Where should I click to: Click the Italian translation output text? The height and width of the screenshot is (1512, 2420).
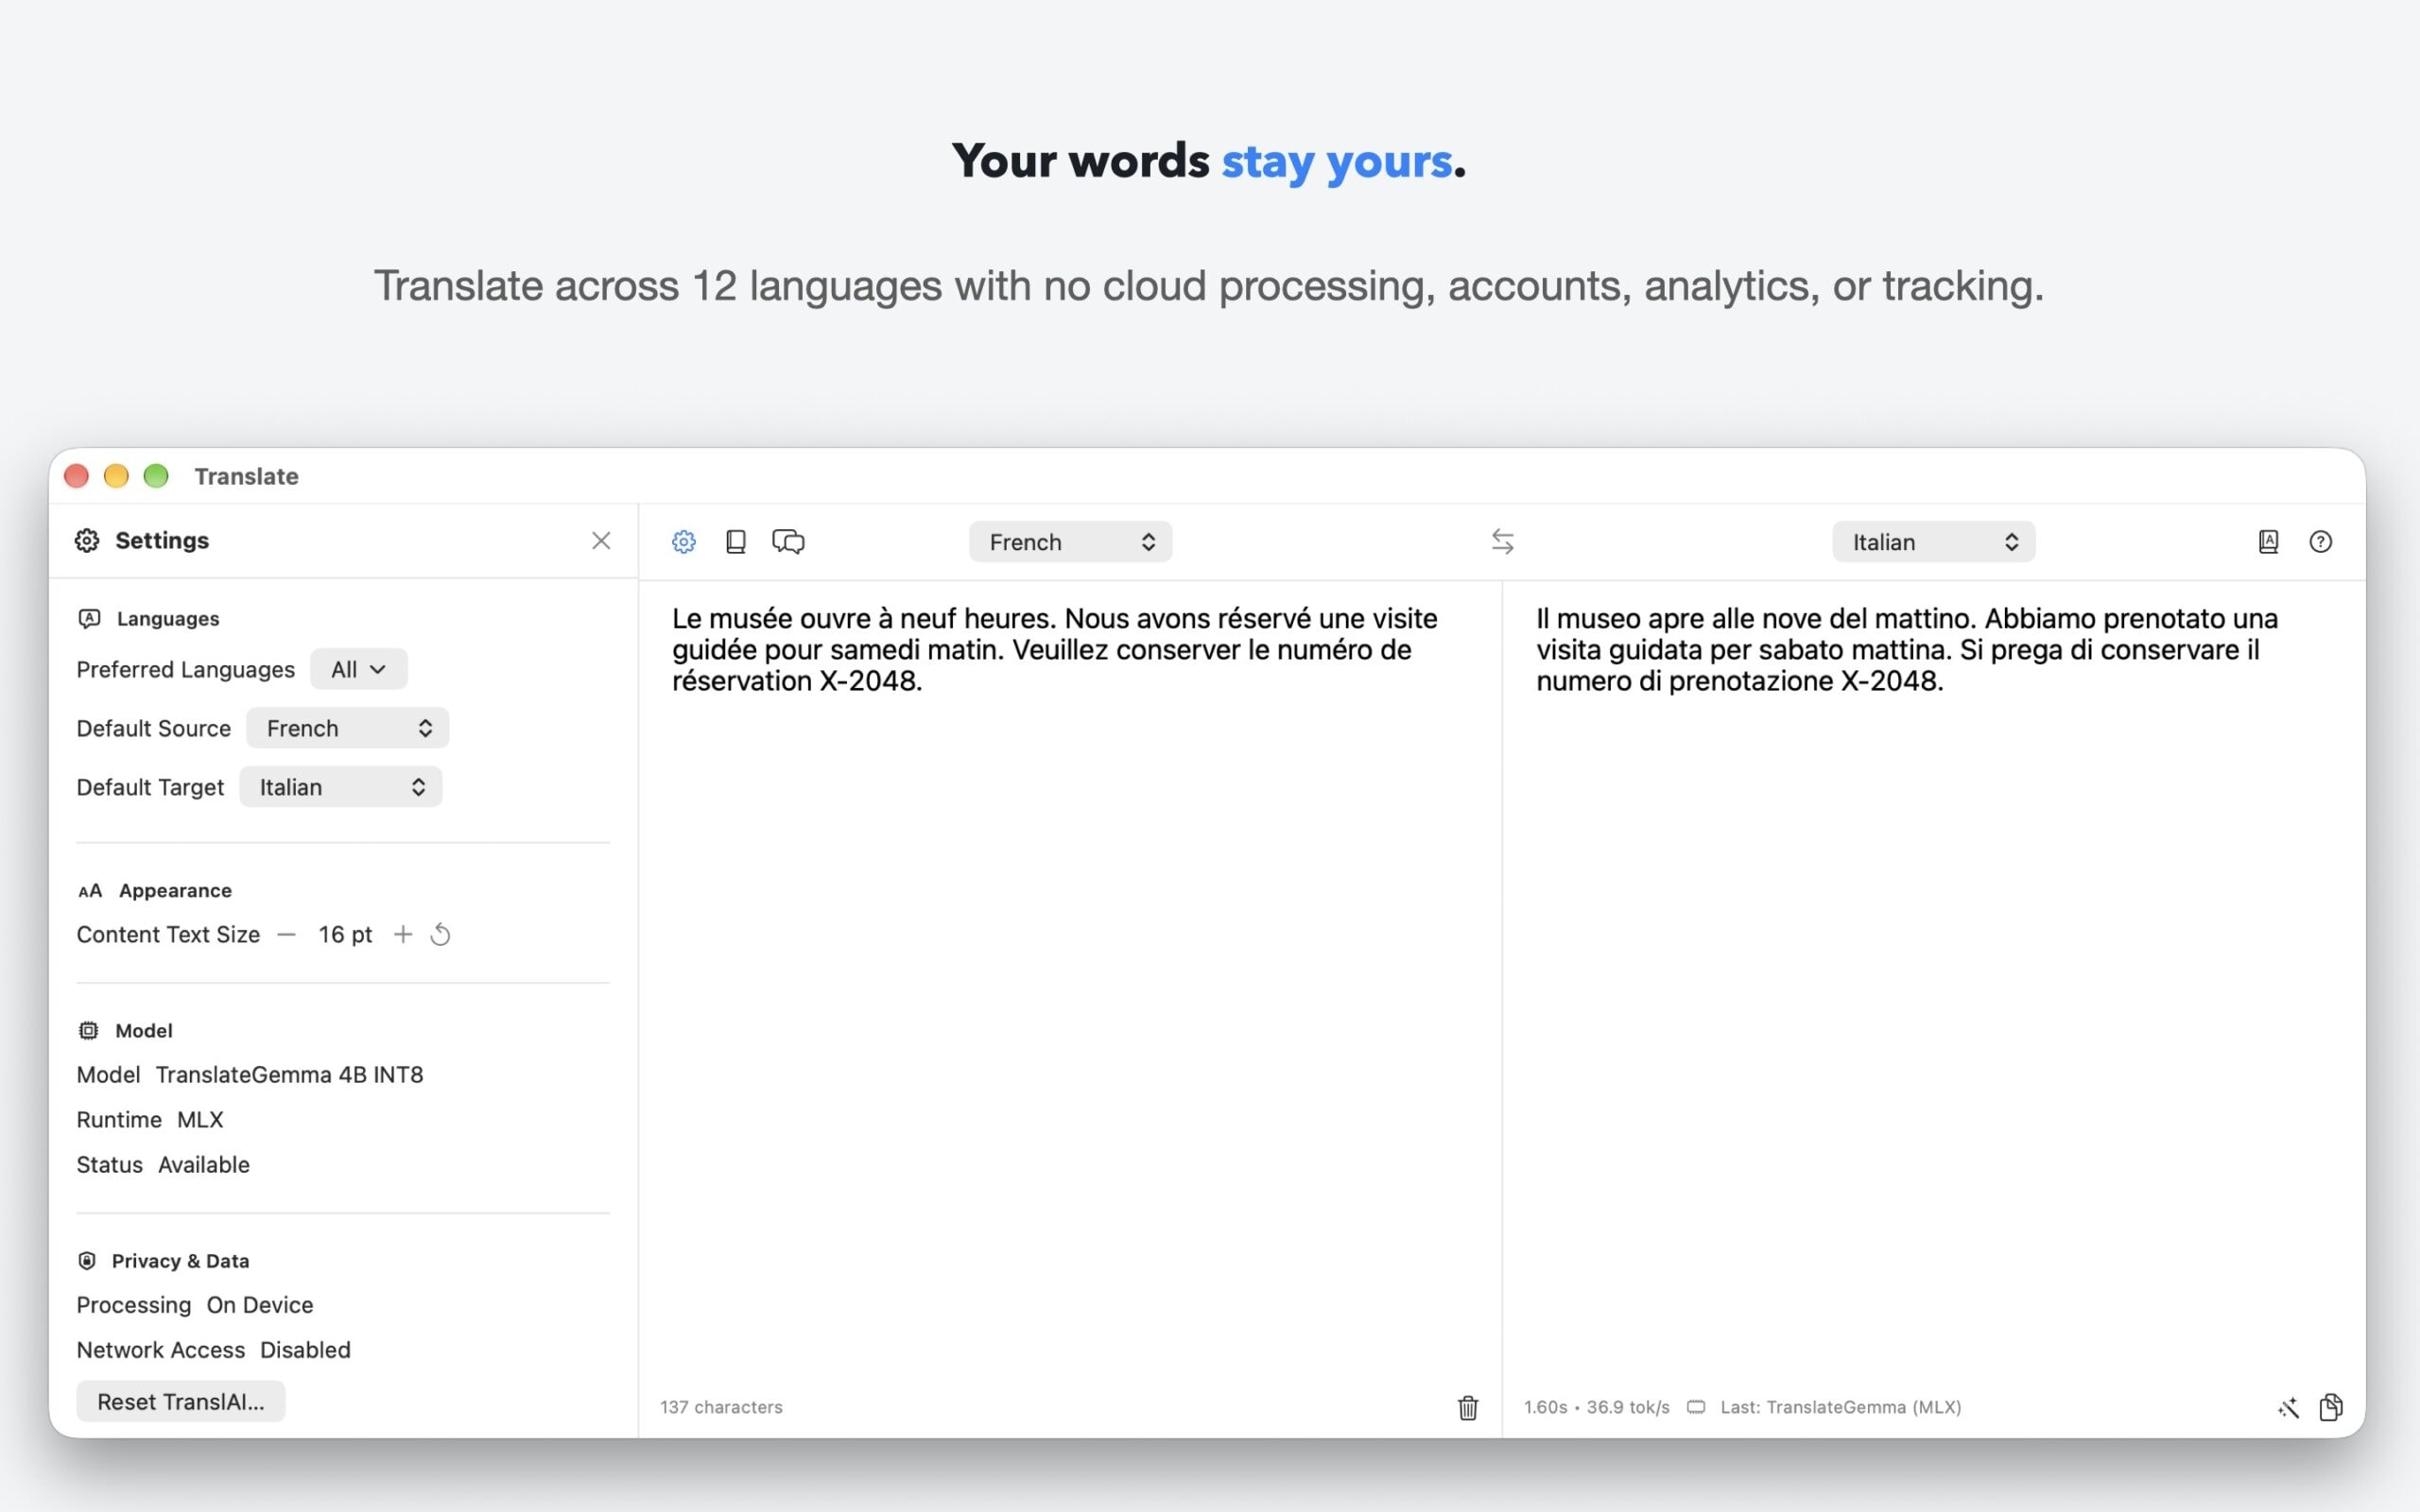[1907, 649]
